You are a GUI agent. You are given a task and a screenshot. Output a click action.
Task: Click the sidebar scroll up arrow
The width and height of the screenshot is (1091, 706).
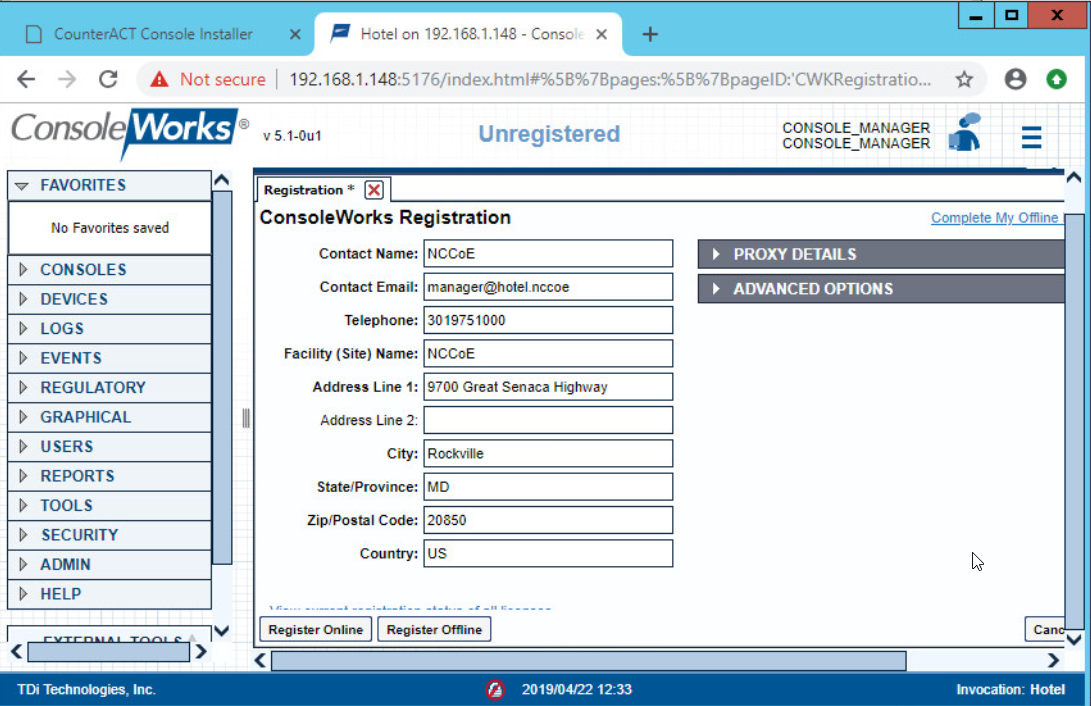point(222,180)
